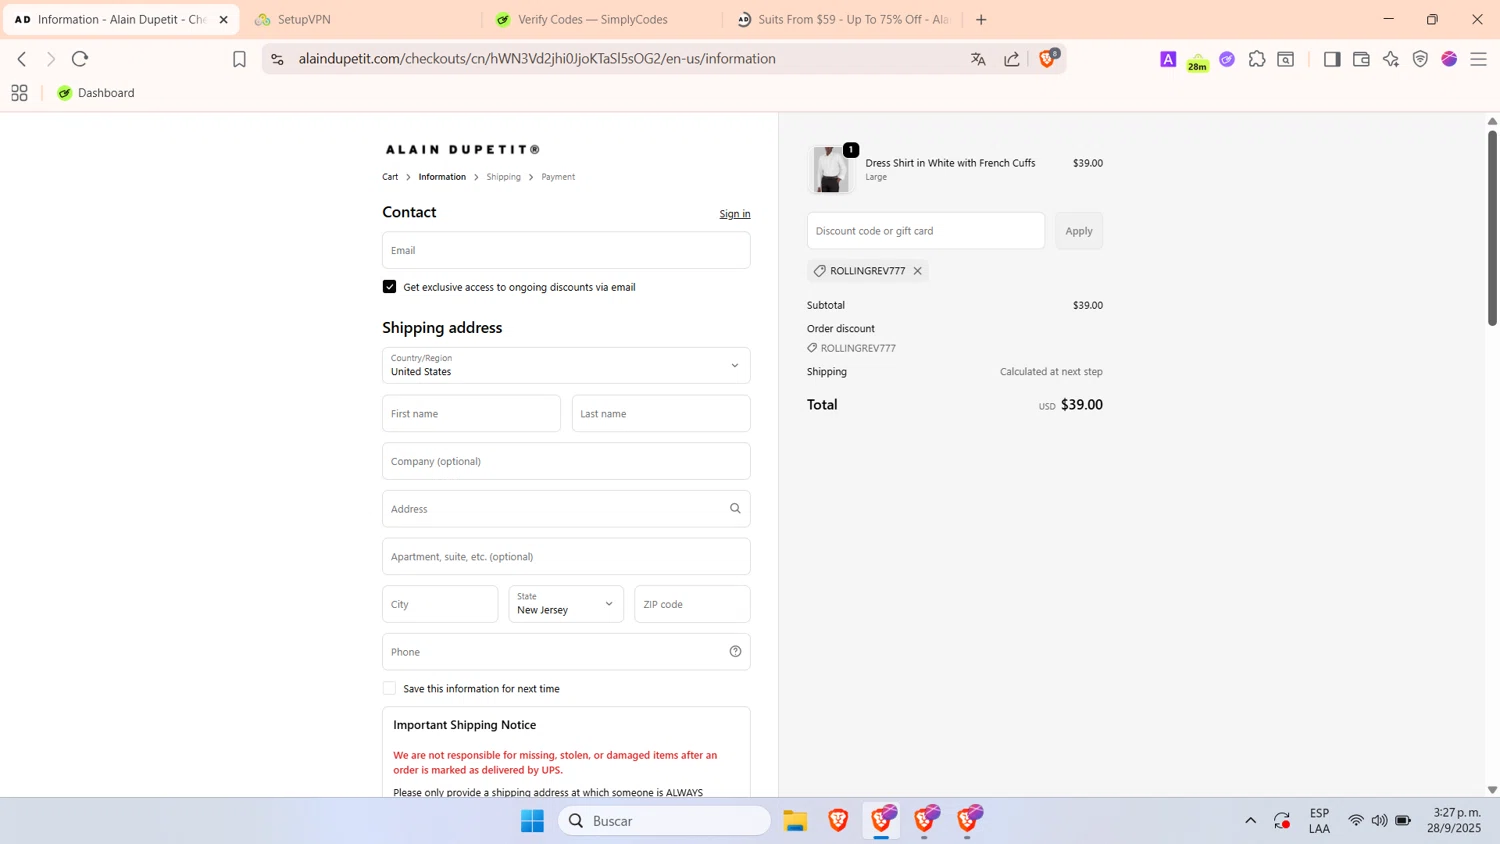
Task: Click the translate page icon
Action: 978,59
